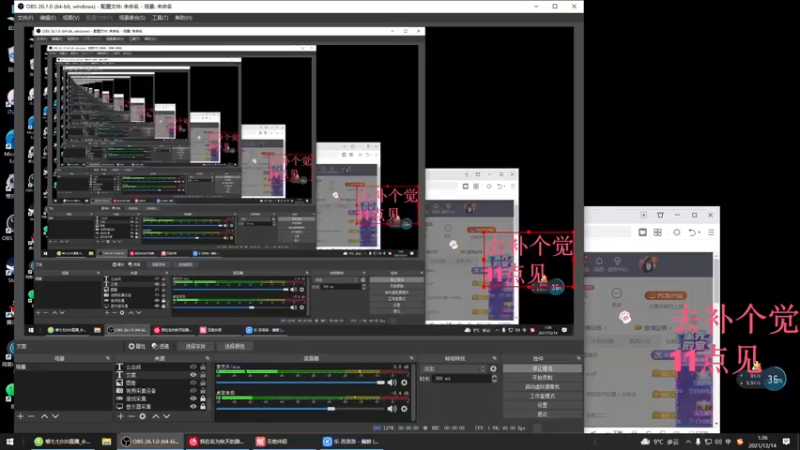Click the skin shirt icon in right window

click(660, 215)
